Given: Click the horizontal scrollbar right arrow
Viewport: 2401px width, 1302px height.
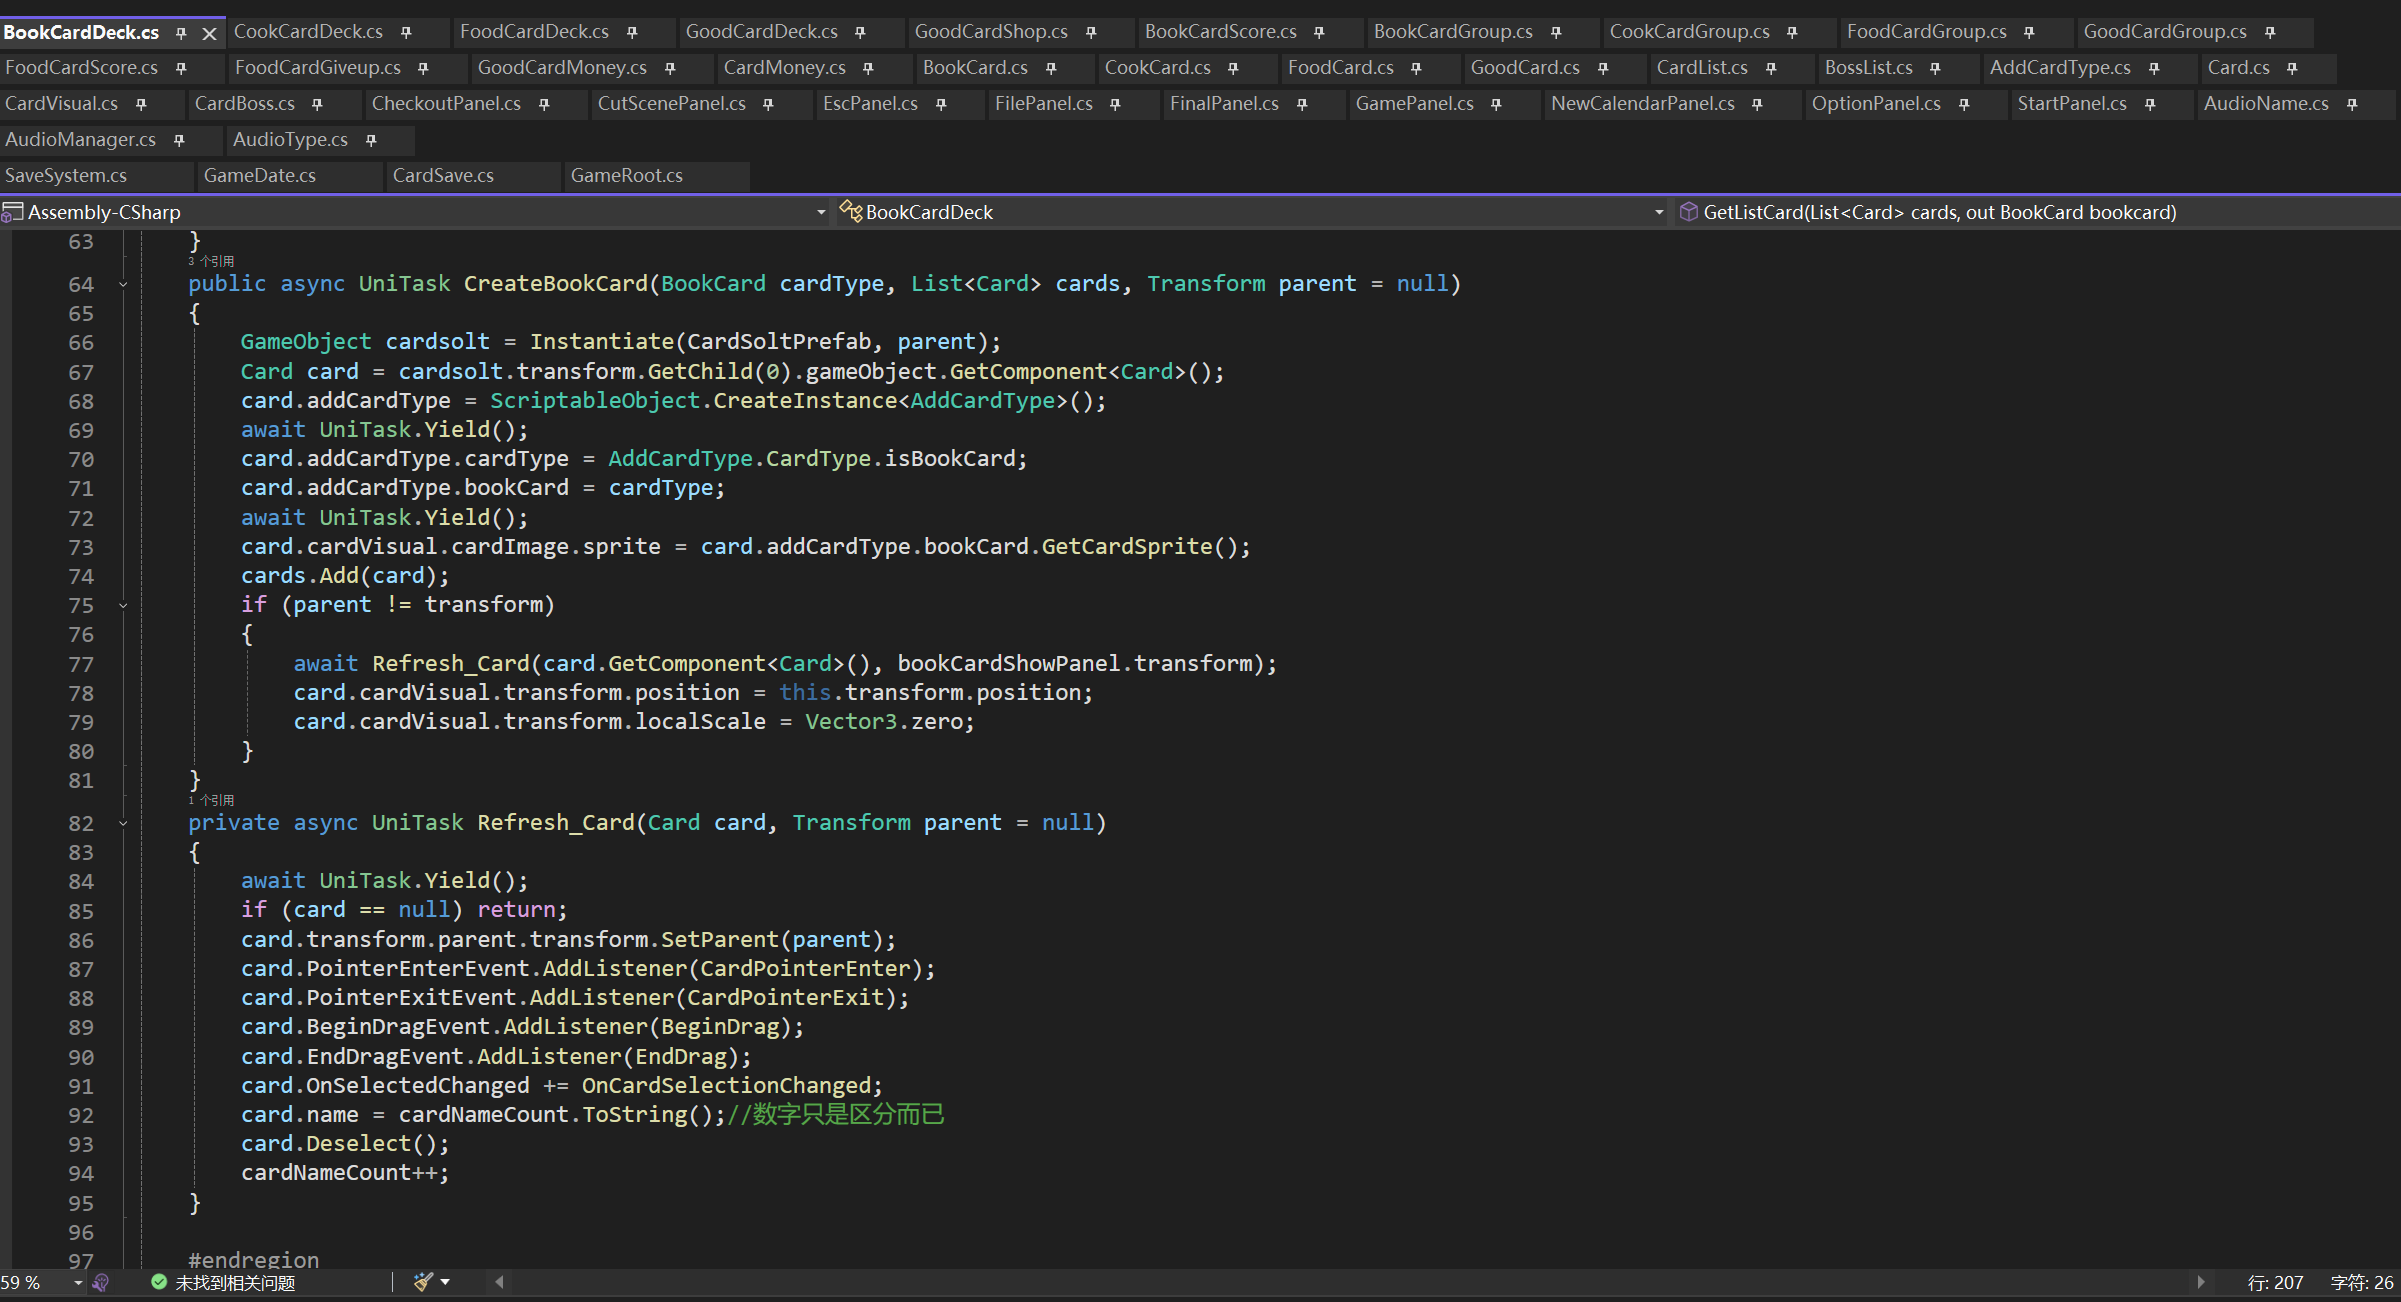Looking at the screenshot, I should [2199, 1282].
